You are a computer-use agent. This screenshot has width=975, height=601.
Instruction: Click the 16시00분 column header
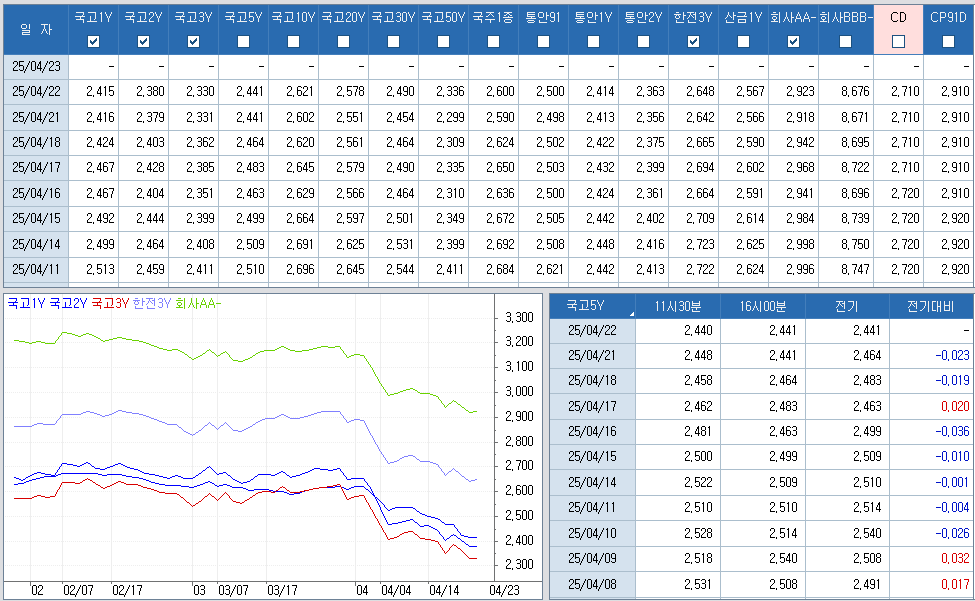762,306
